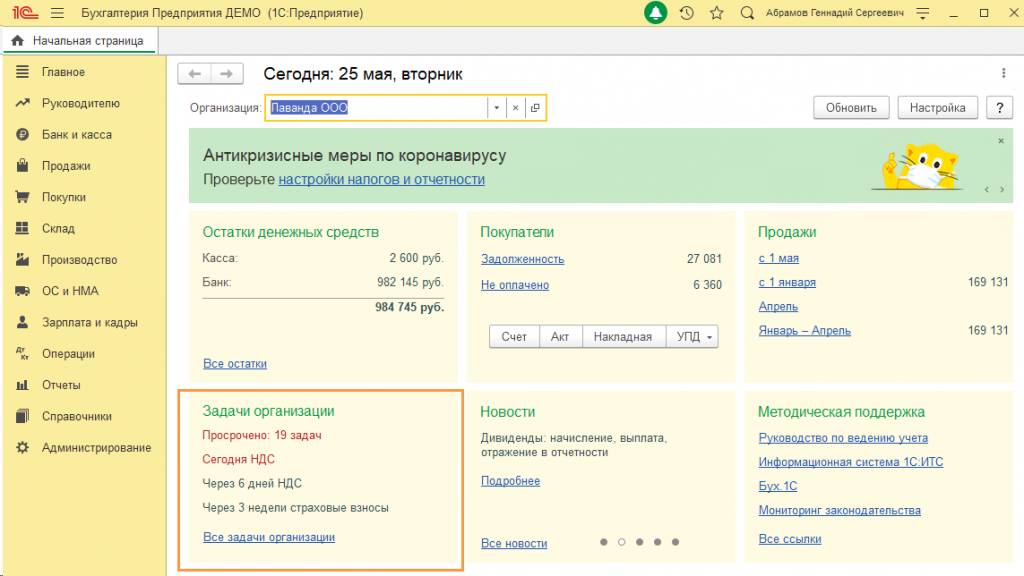Expand the Организация dropdown arrow
Screen dimensions: 1024x576
pyautogui.click(x=496, y=108)
